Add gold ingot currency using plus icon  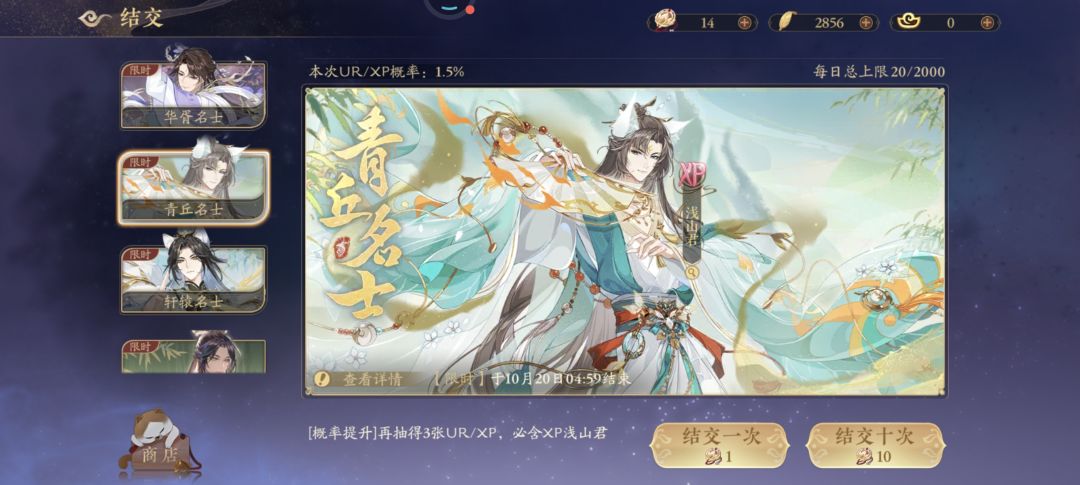[x=987, y=23]
